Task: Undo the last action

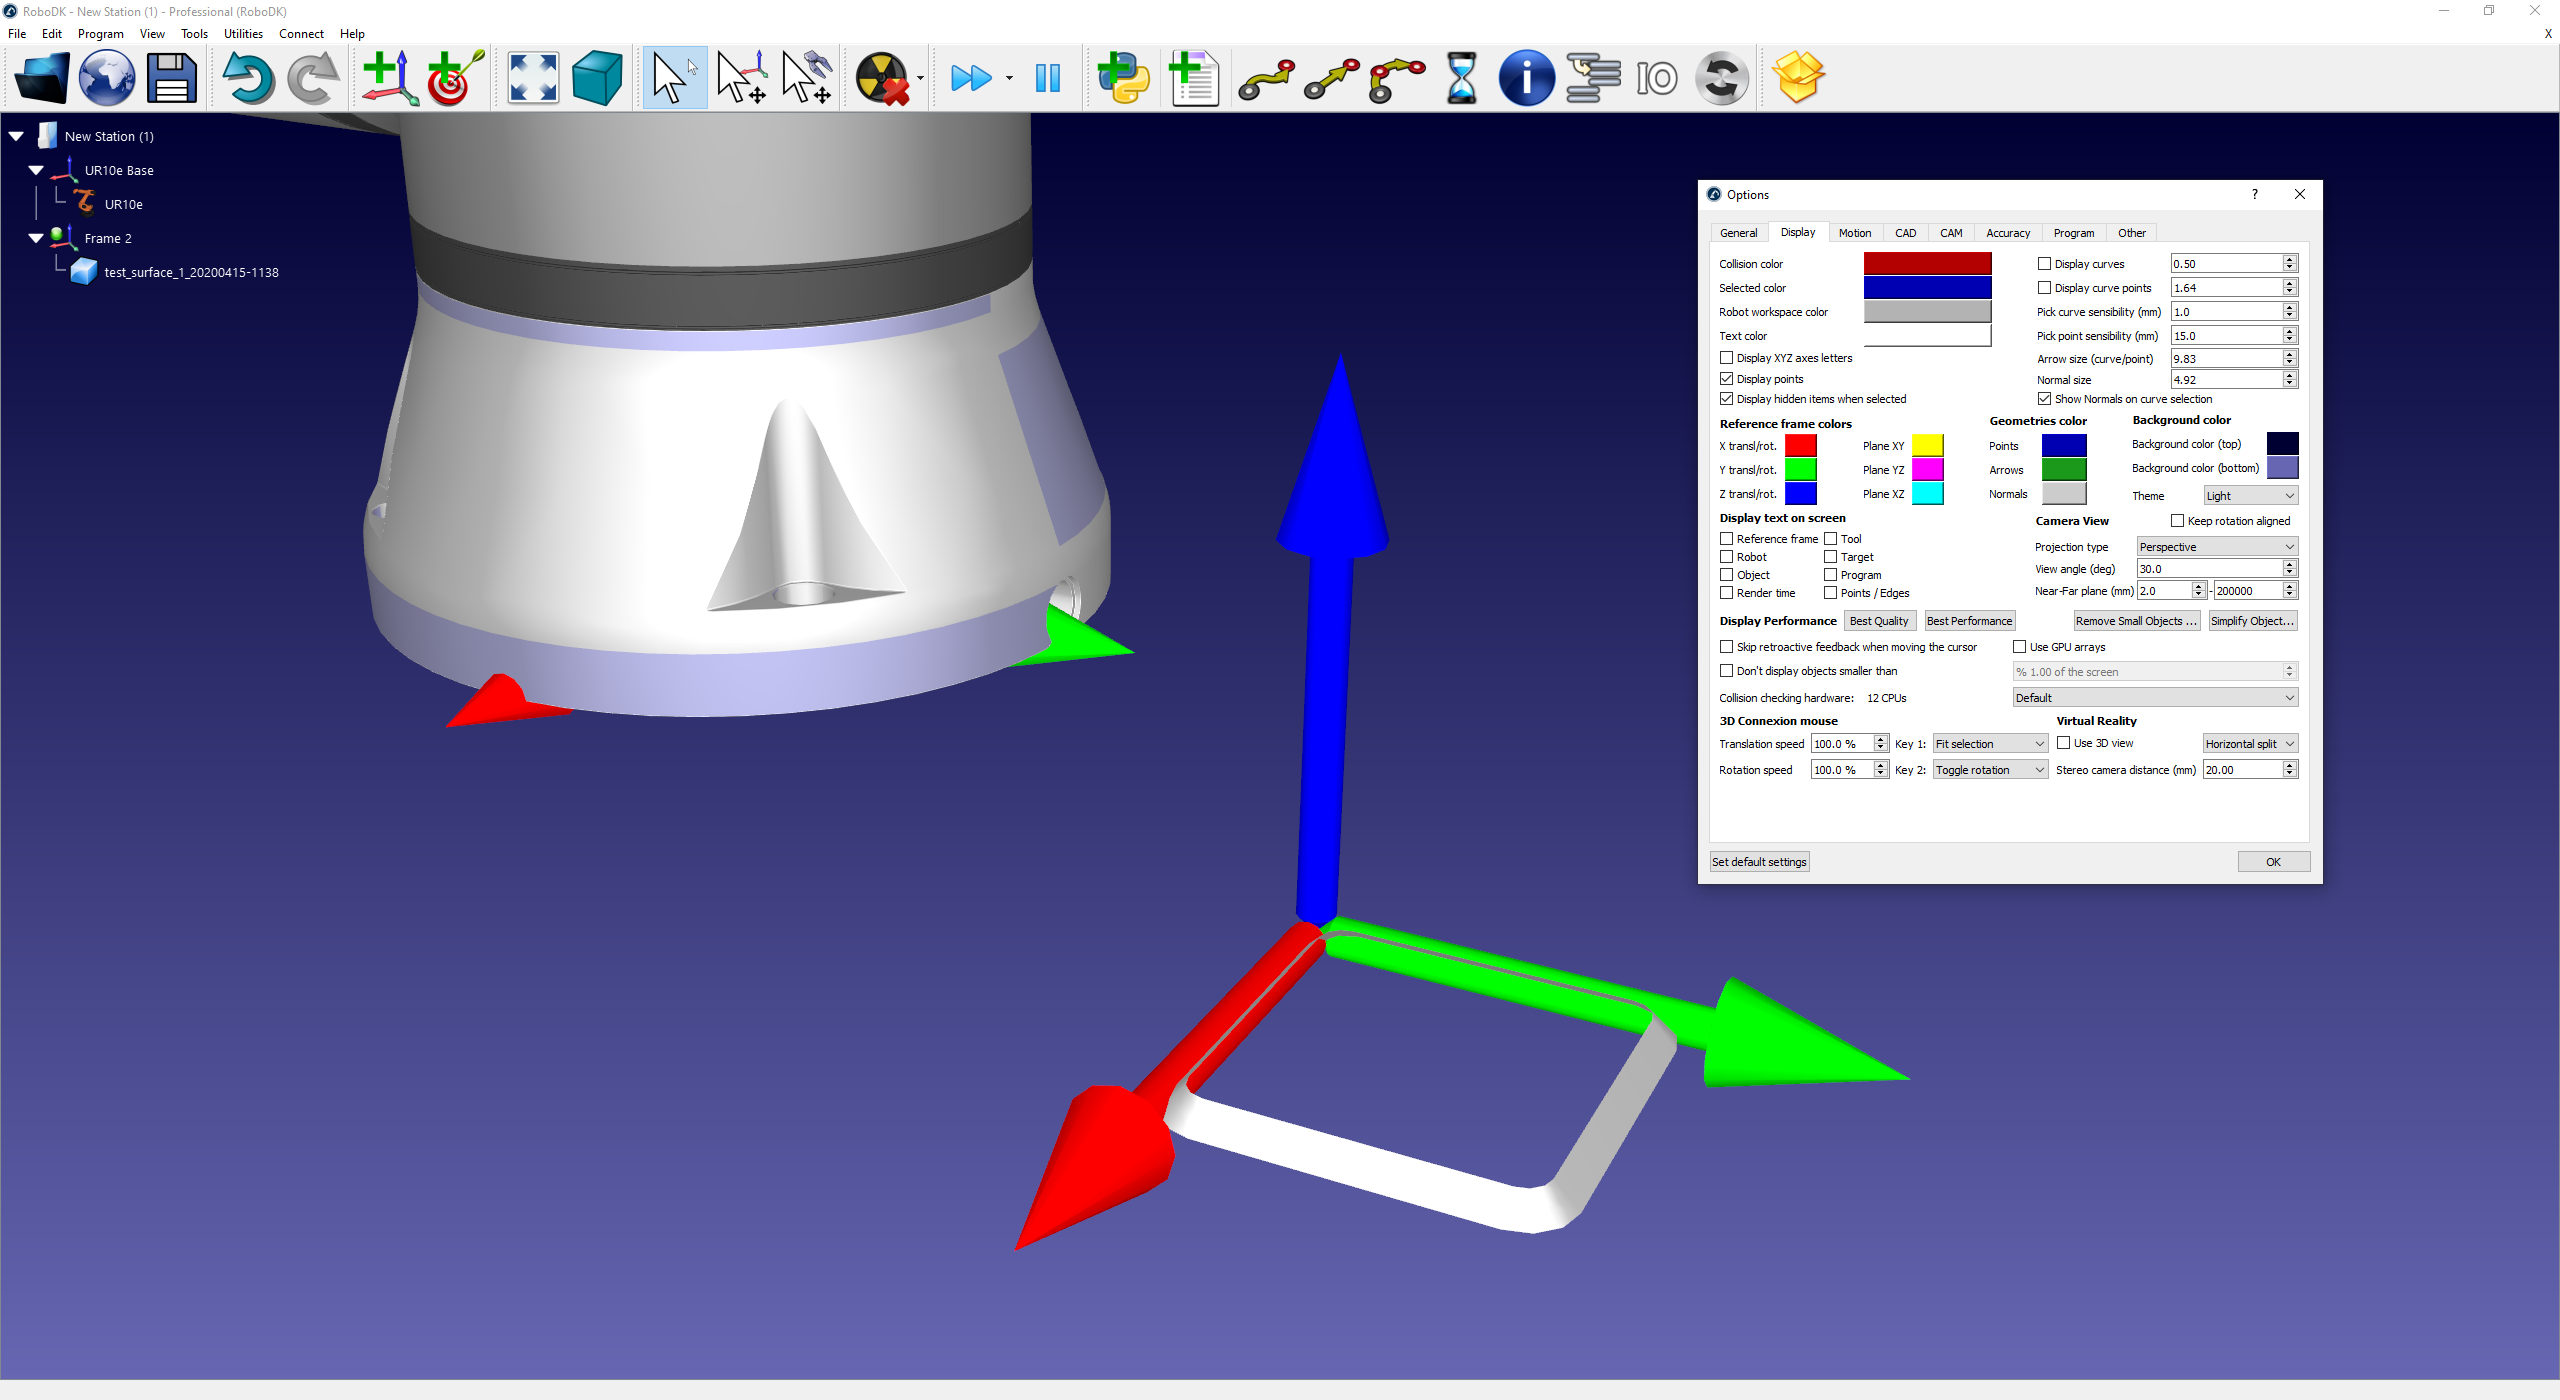Action: pos(248,78)
